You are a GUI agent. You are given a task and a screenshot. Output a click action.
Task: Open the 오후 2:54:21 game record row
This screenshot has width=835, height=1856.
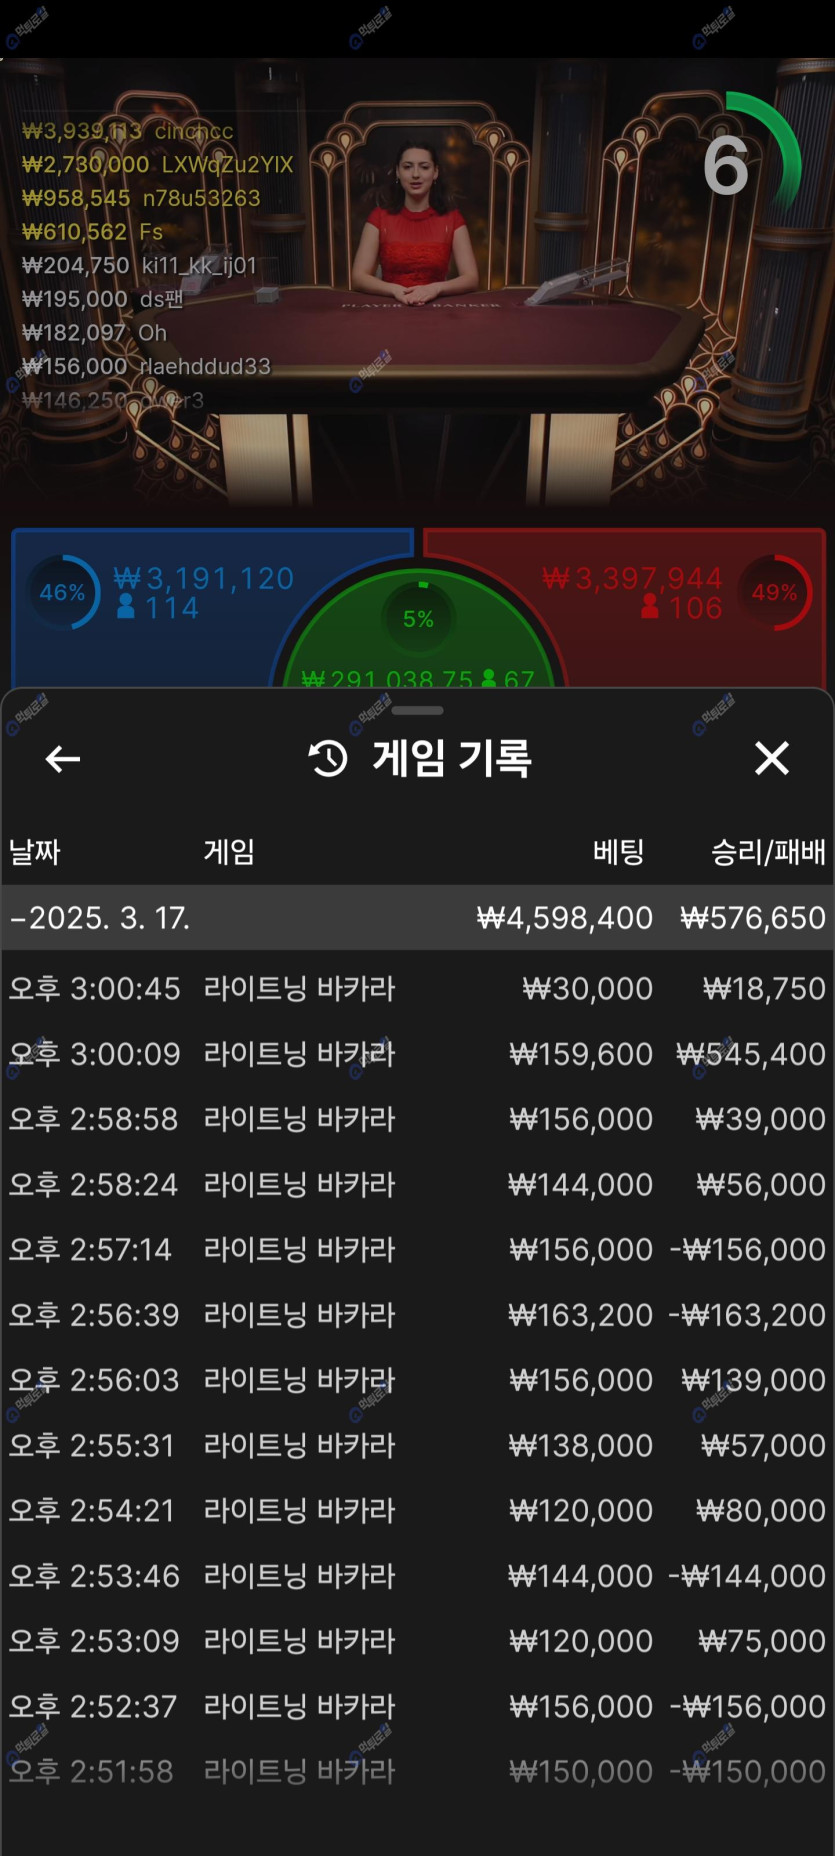click(x=417, y=1510)
